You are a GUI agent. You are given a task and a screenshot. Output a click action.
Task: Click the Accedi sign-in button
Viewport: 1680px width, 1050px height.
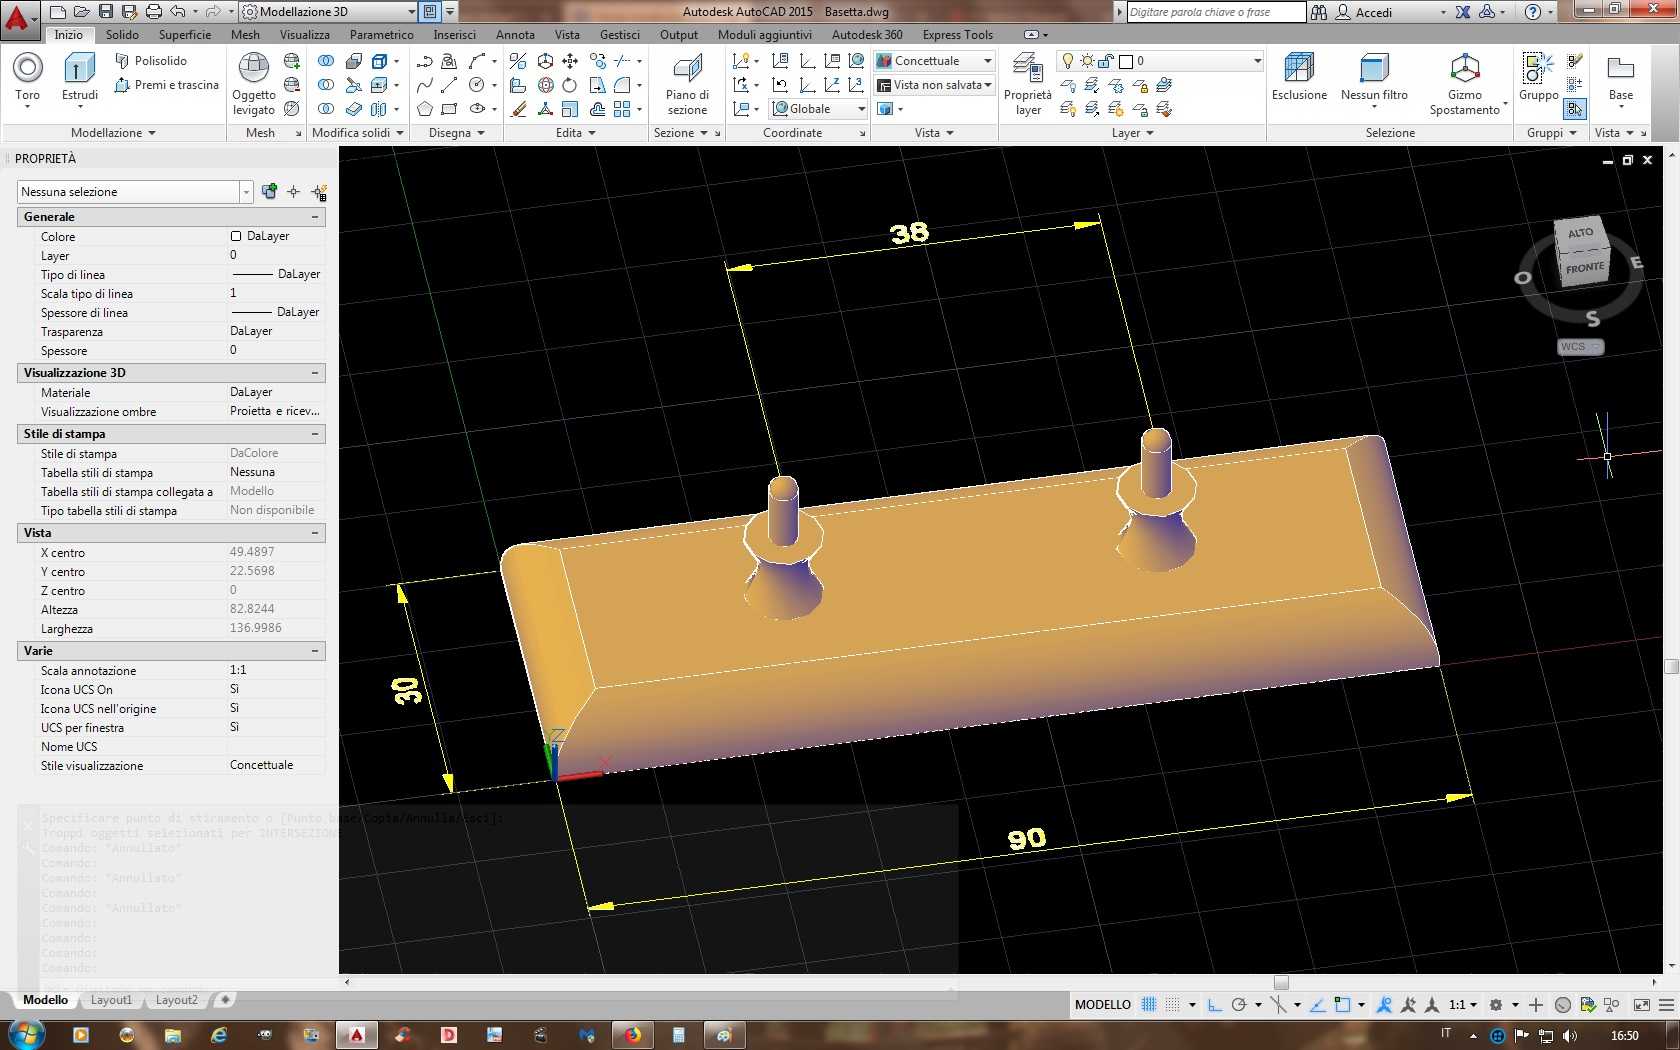click(x=1364, y=12)
